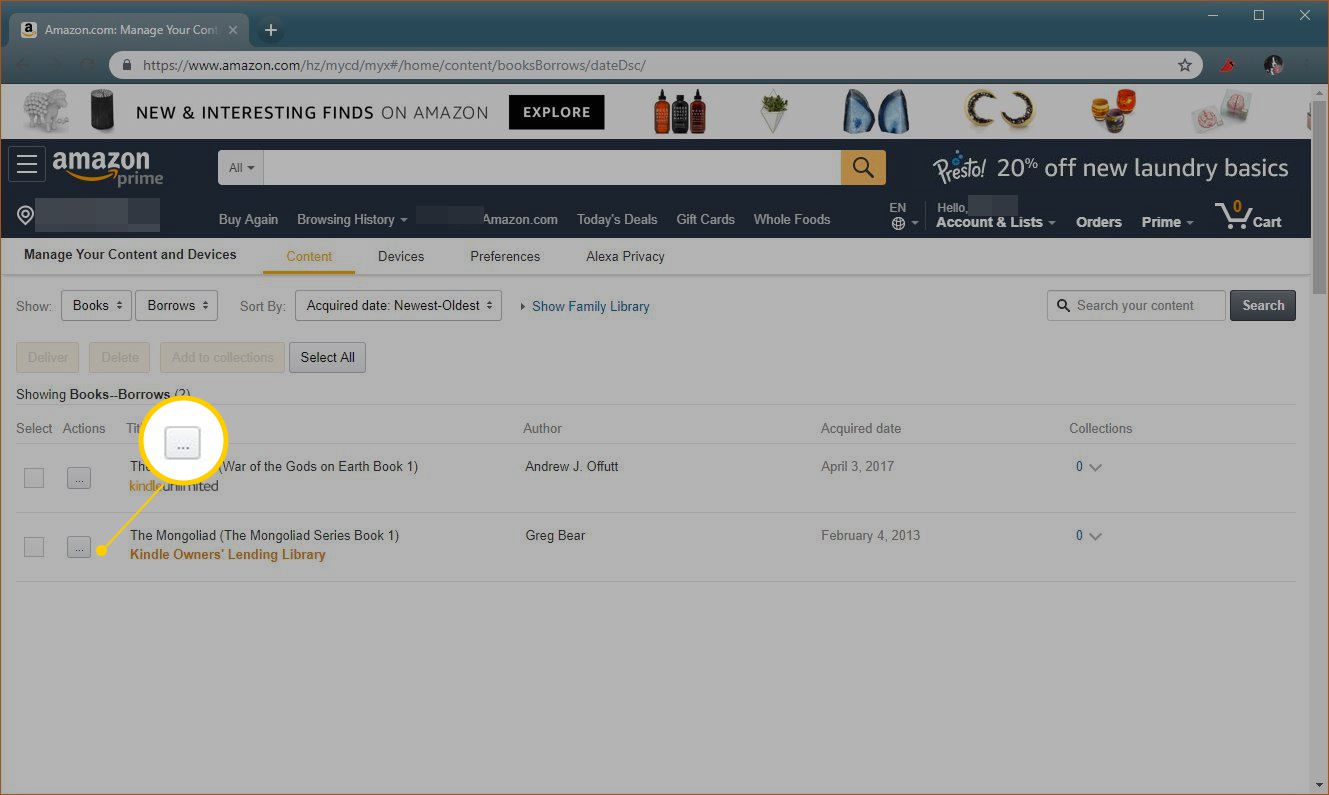The height and width of the screenshot is (795, 1329).
Task: Click the Presto 20% off laundry banner
Action: point(1110,168)
